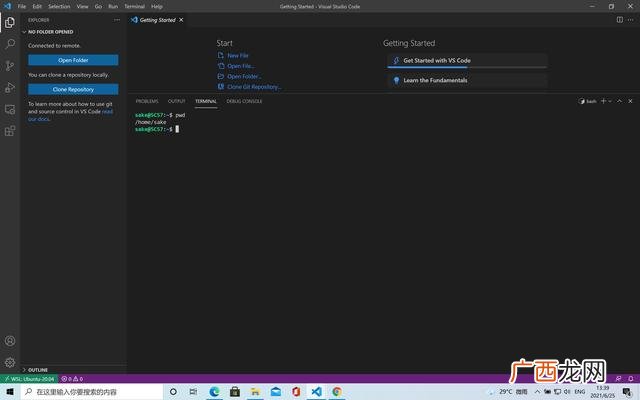Open notifications bell in status bar
Viewport: 640px width, 400px height.
[x=631, y=379]
